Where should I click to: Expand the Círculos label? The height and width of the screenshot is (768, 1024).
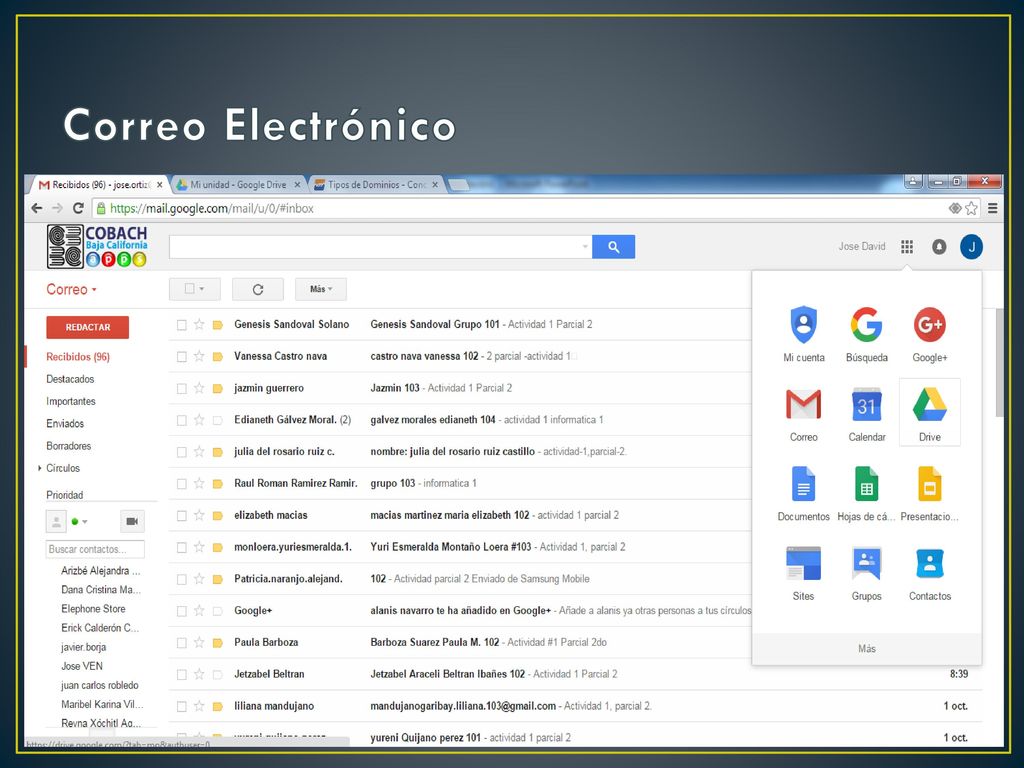click(x=40, y=468)
